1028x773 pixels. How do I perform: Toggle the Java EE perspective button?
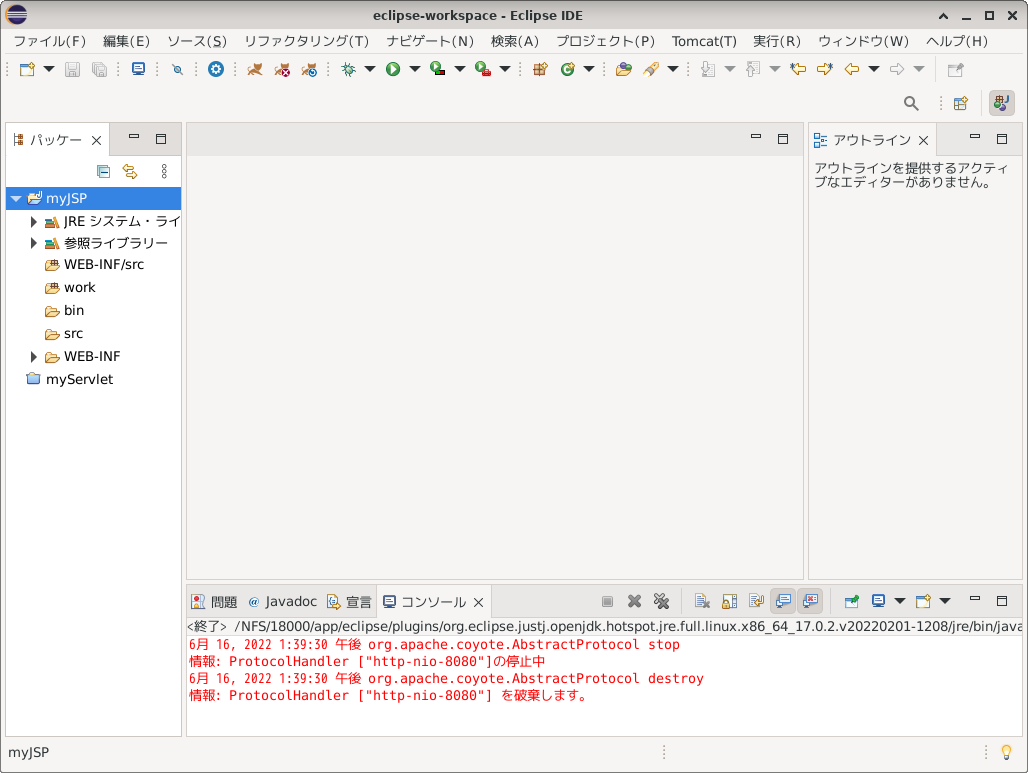click(x=1001, y=103)
